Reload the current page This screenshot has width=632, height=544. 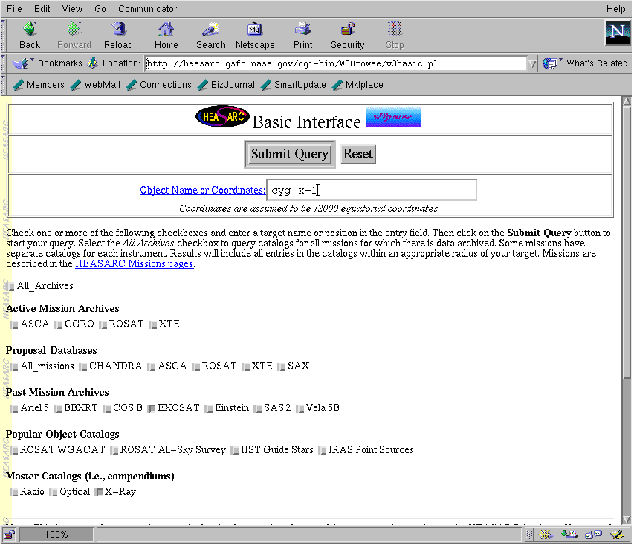tap(118, 35)
